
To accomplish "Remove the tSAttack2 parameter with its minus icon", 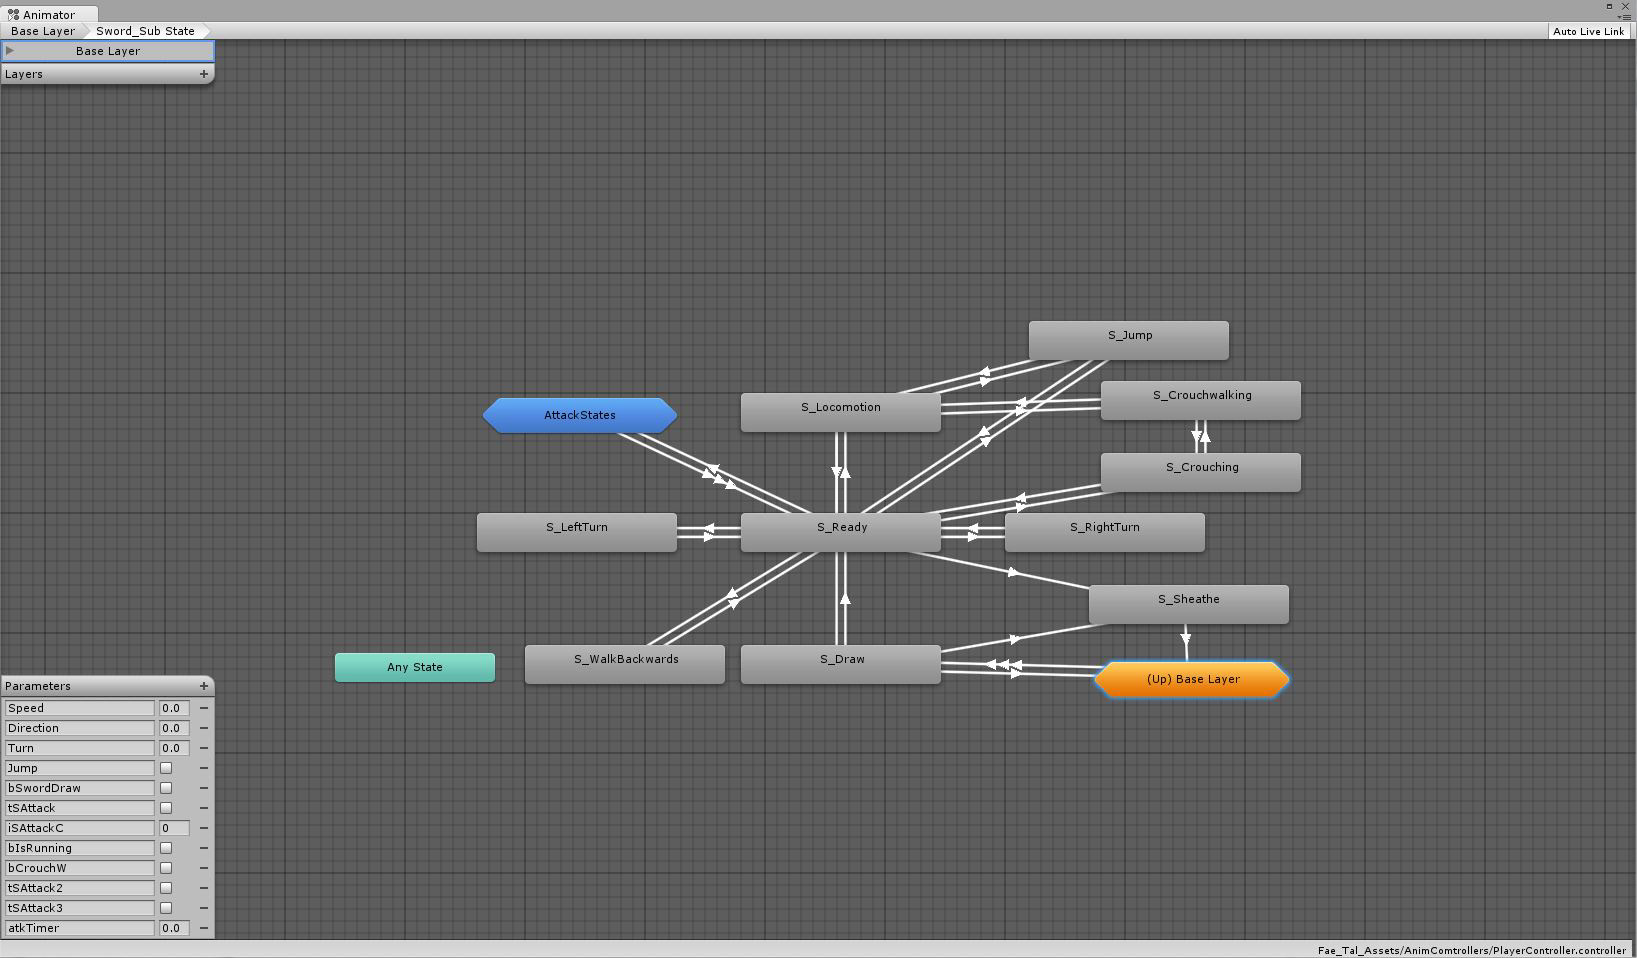I will point(204,888).
